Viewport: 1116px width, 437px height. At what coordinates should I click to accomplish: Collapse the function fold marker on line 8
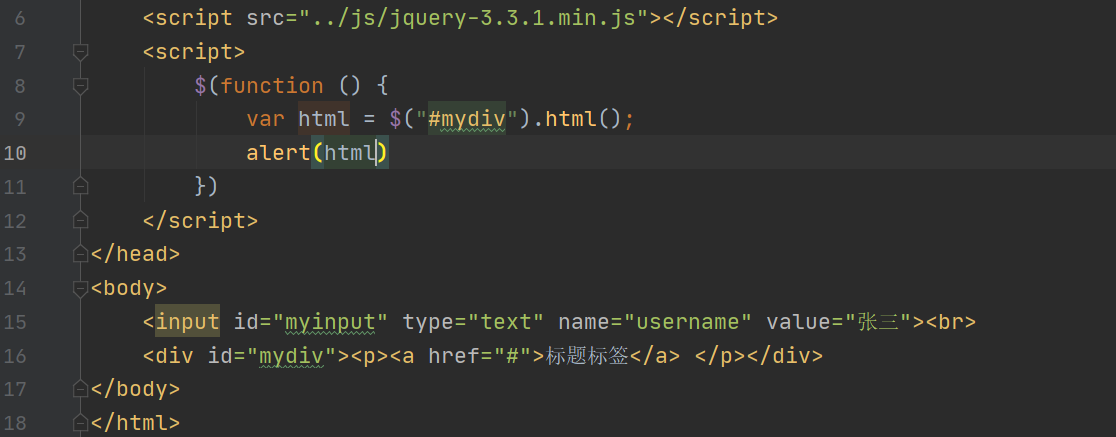80,86
